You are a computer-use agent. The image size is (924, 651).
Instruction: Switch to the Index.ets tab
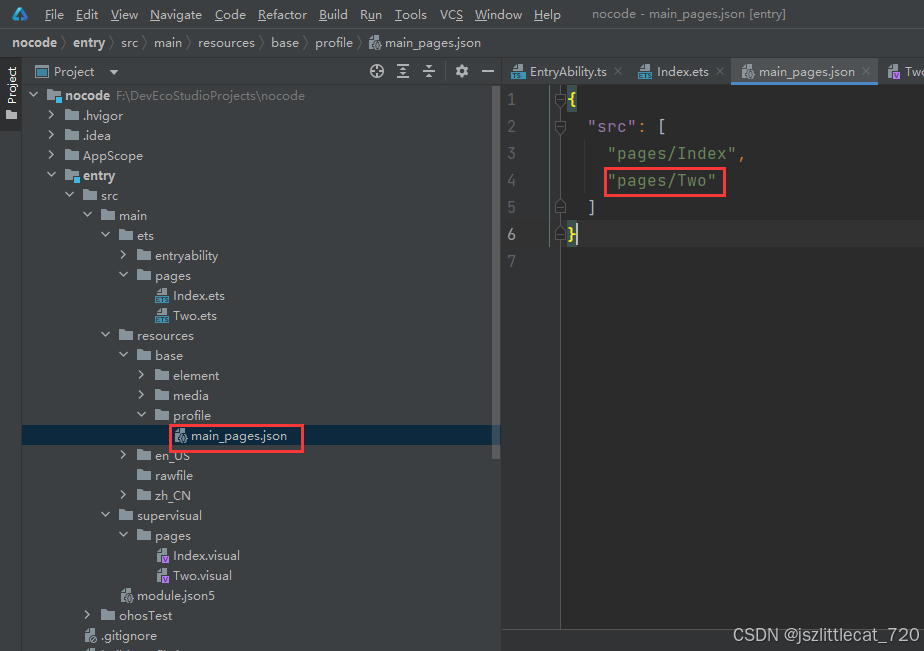pos(682,72)
